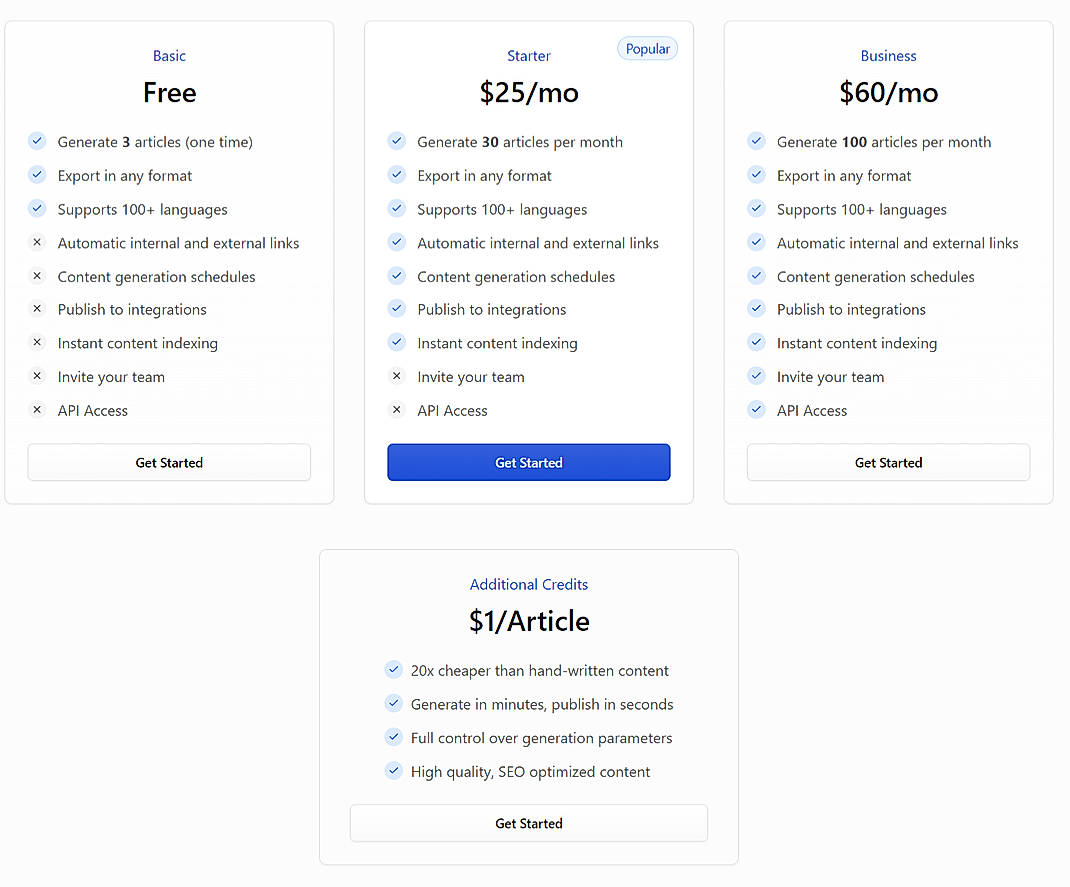The image size is (1070, 887).
Task: Click the X next to Content generation schedules on Basic
Action: pyautogui.click(x=37, y=276)
